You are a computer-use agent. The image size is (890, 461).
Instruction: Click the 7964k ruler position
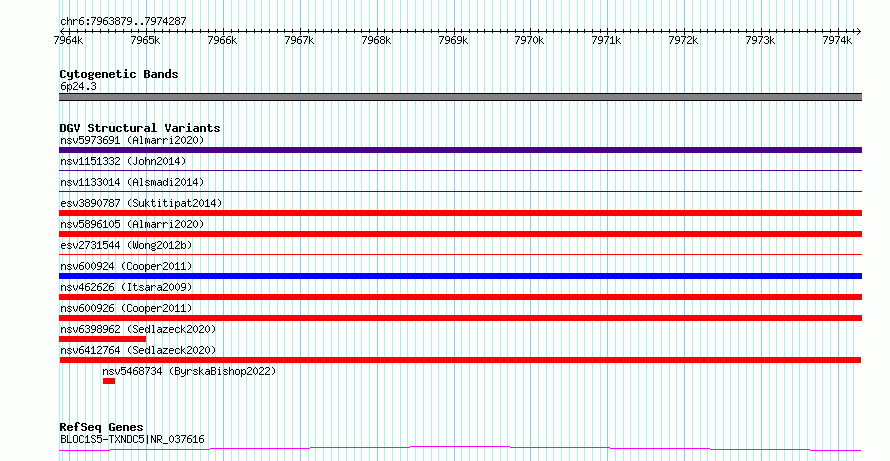pos(68,41)
